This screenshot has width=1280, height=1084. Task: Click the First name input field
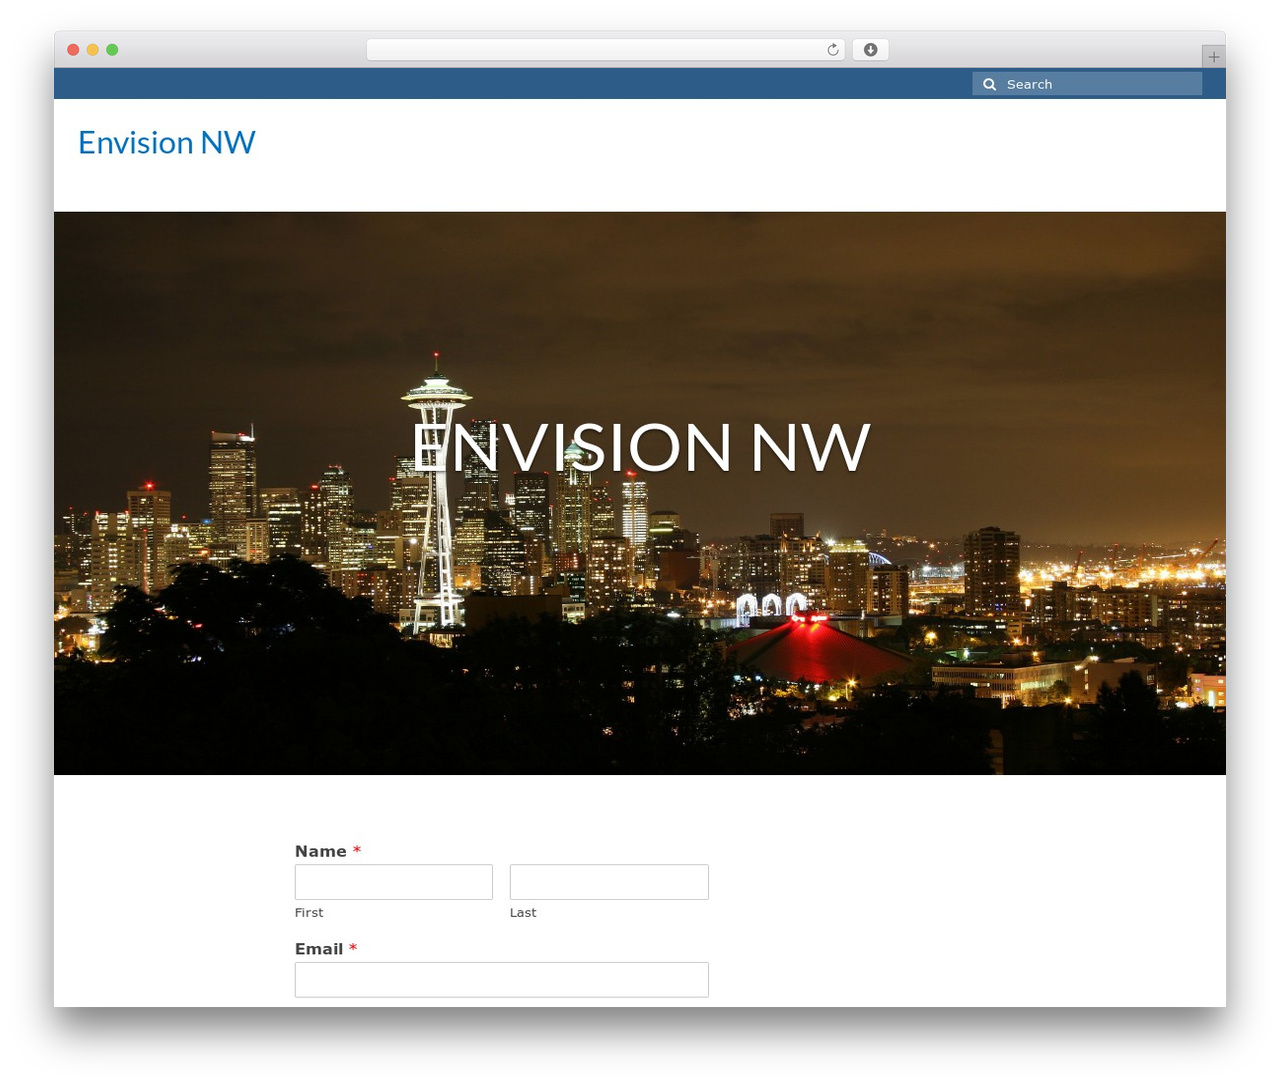[394, 882]
